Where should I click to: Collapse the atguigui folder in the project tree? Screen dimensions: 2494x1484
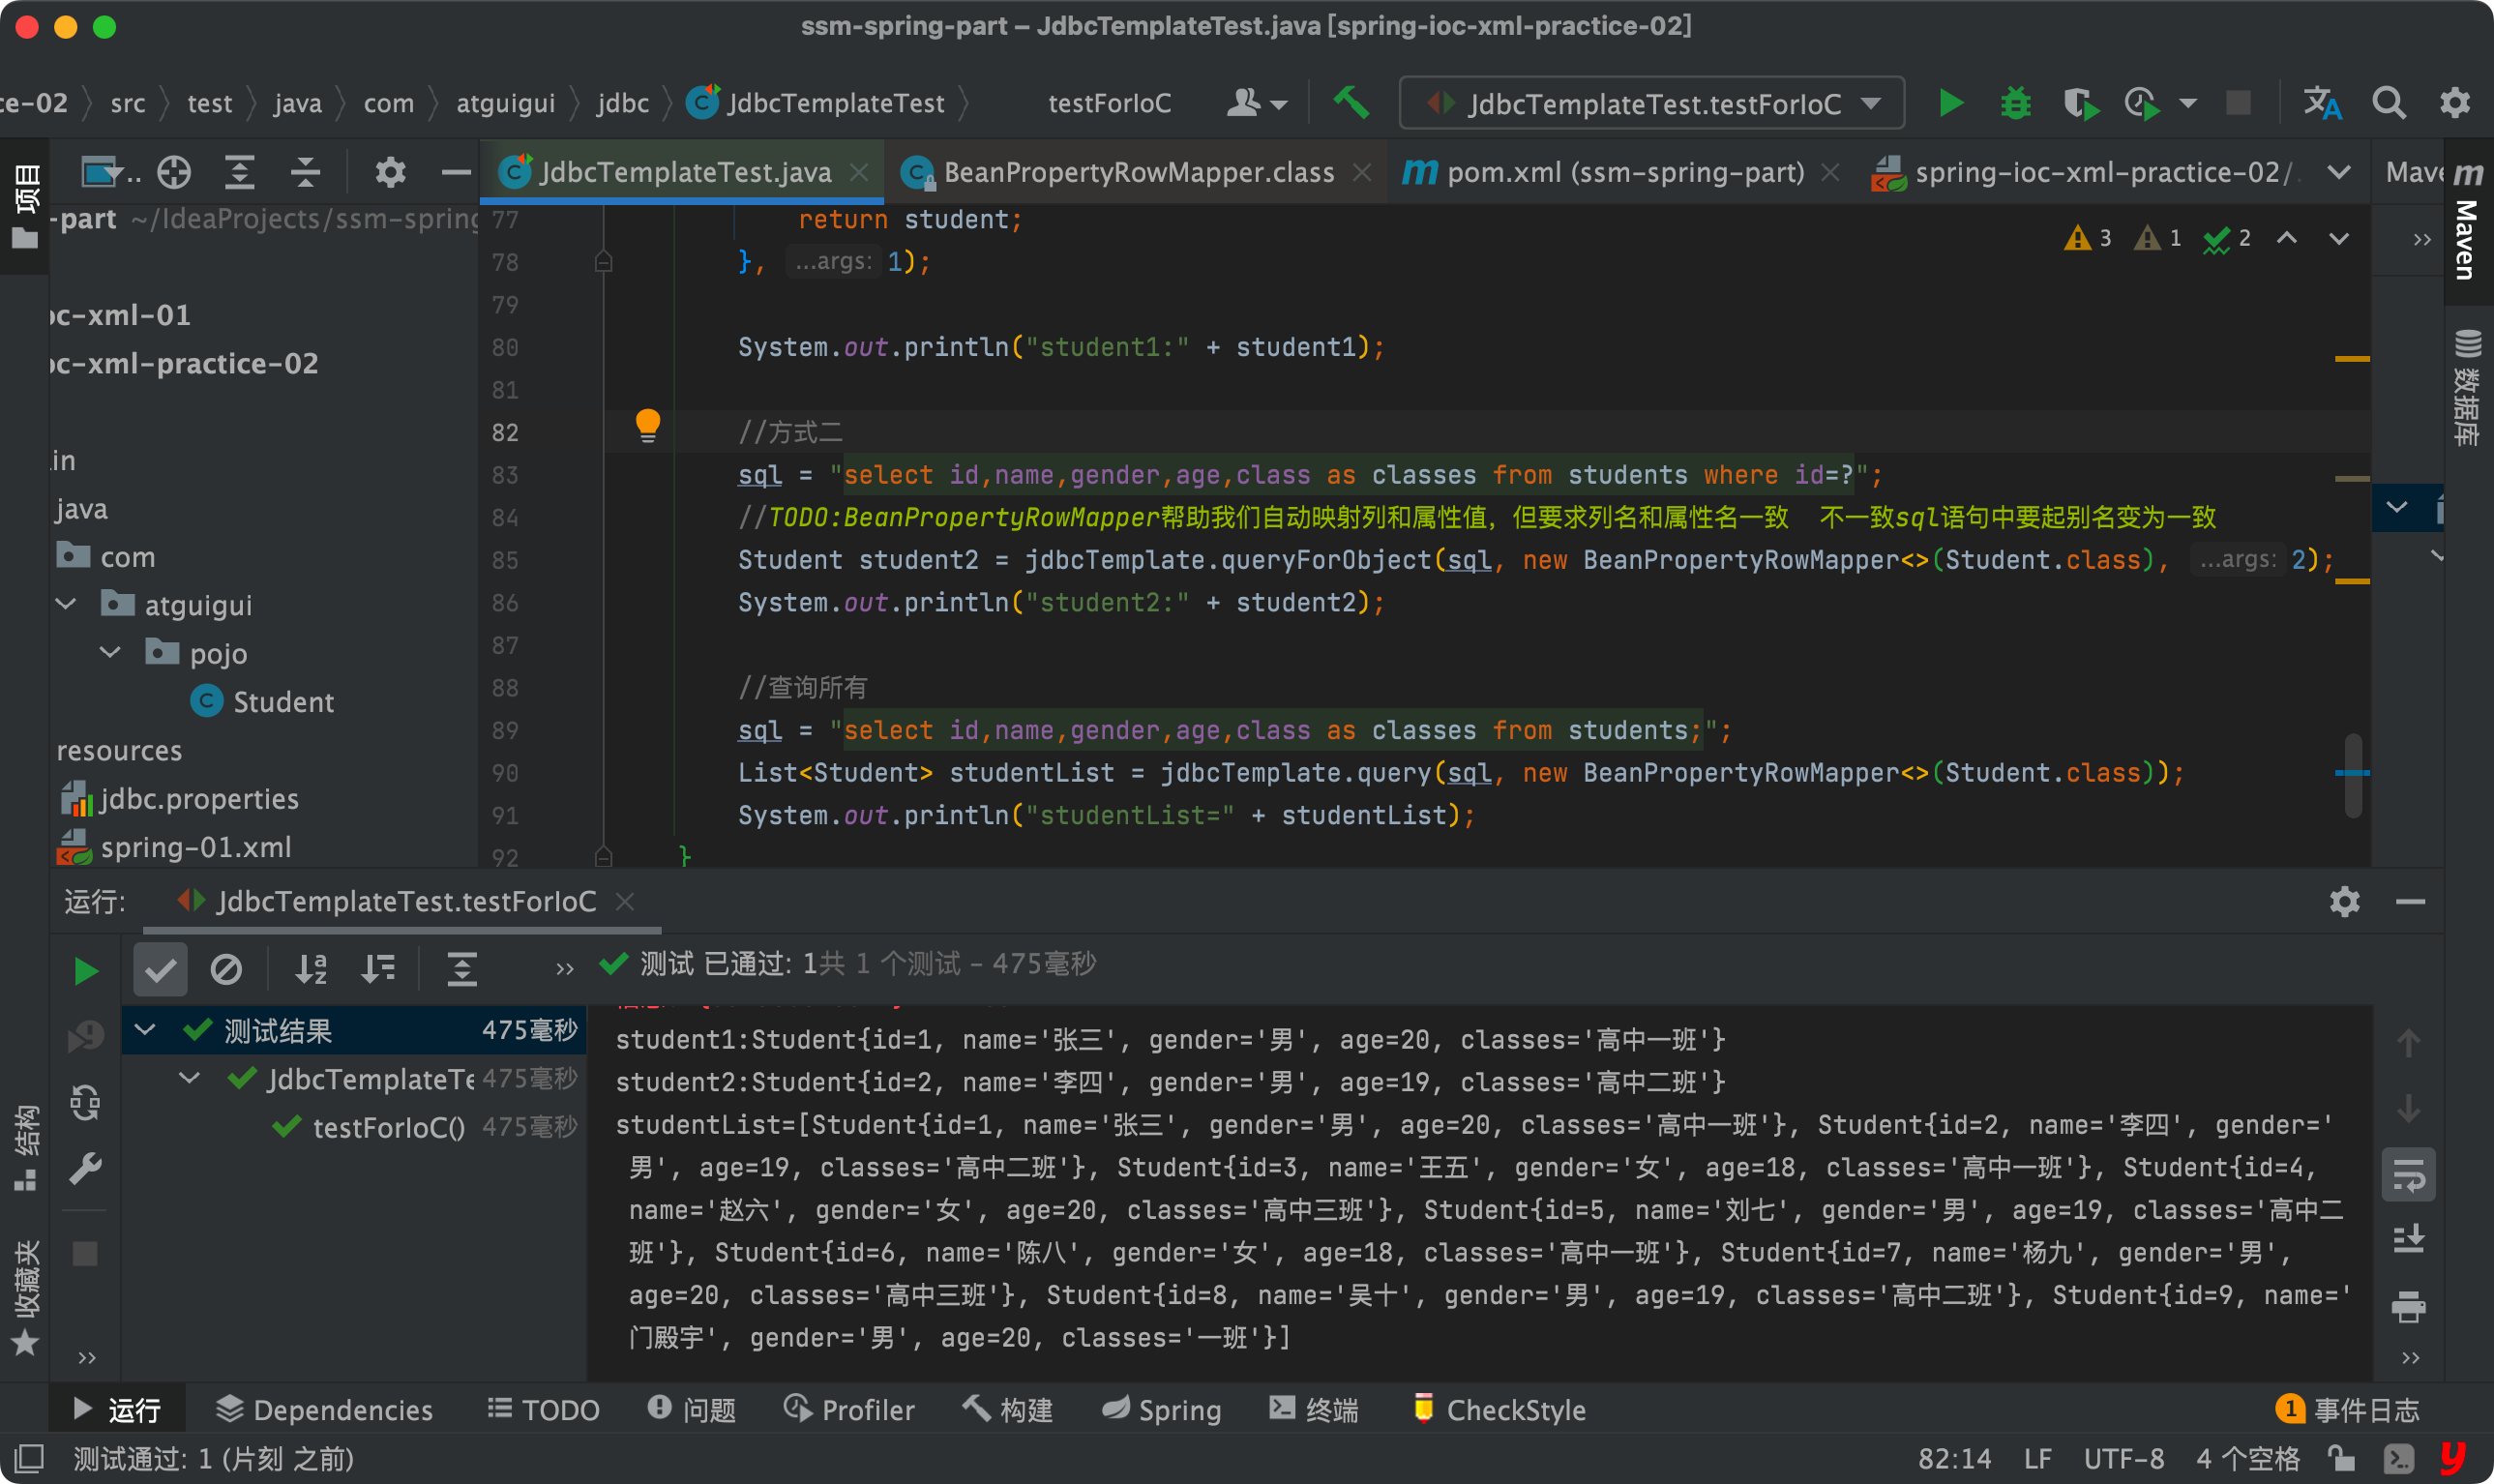click(66, 605)
